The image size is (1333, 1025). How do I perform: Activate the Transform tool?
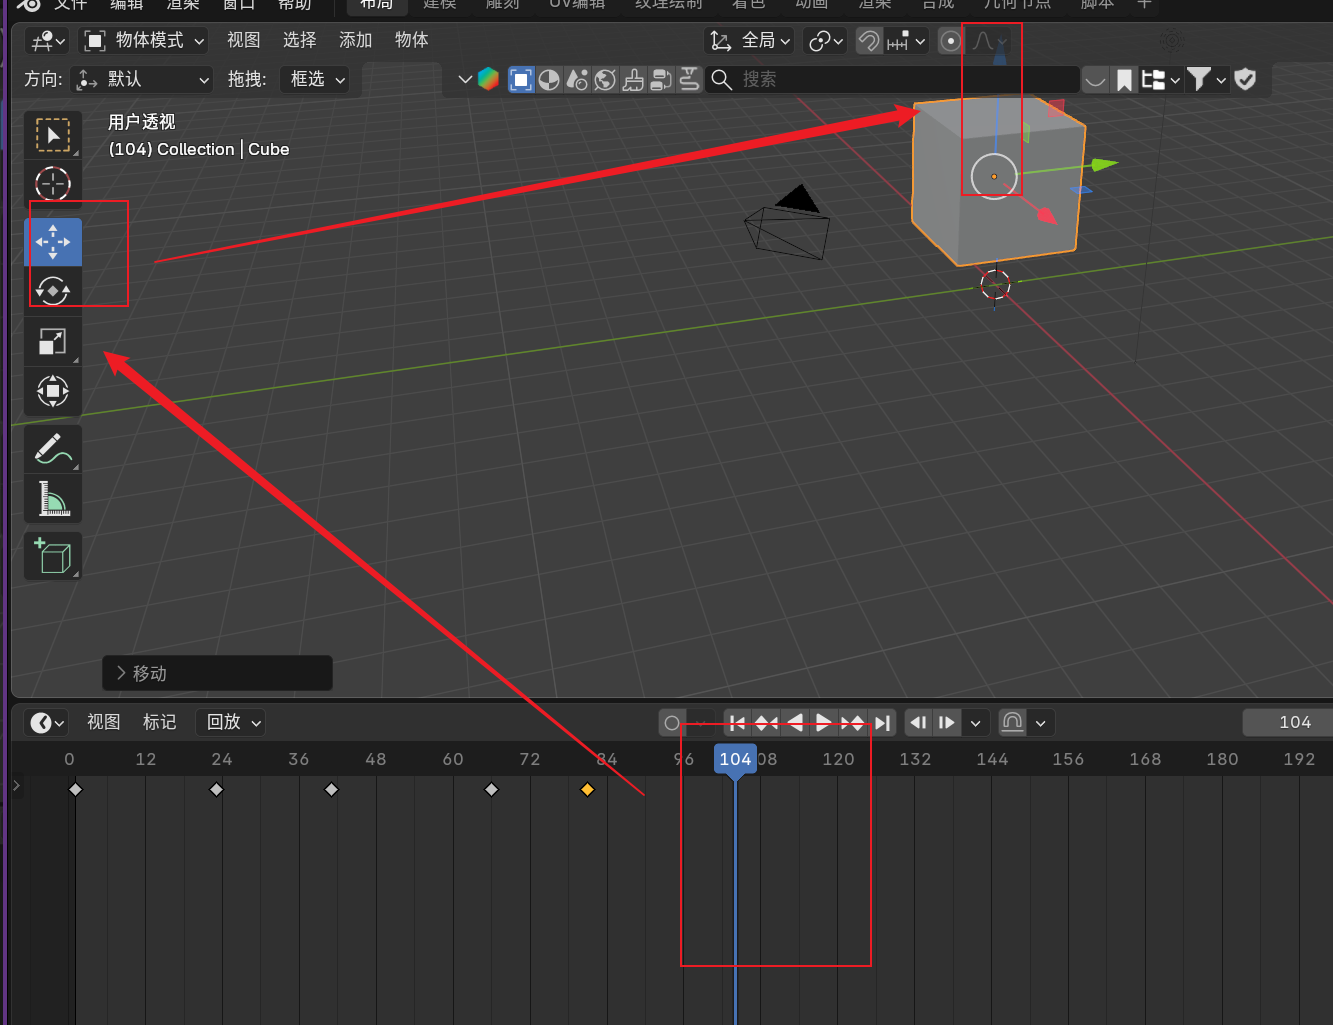click(53, 391)
